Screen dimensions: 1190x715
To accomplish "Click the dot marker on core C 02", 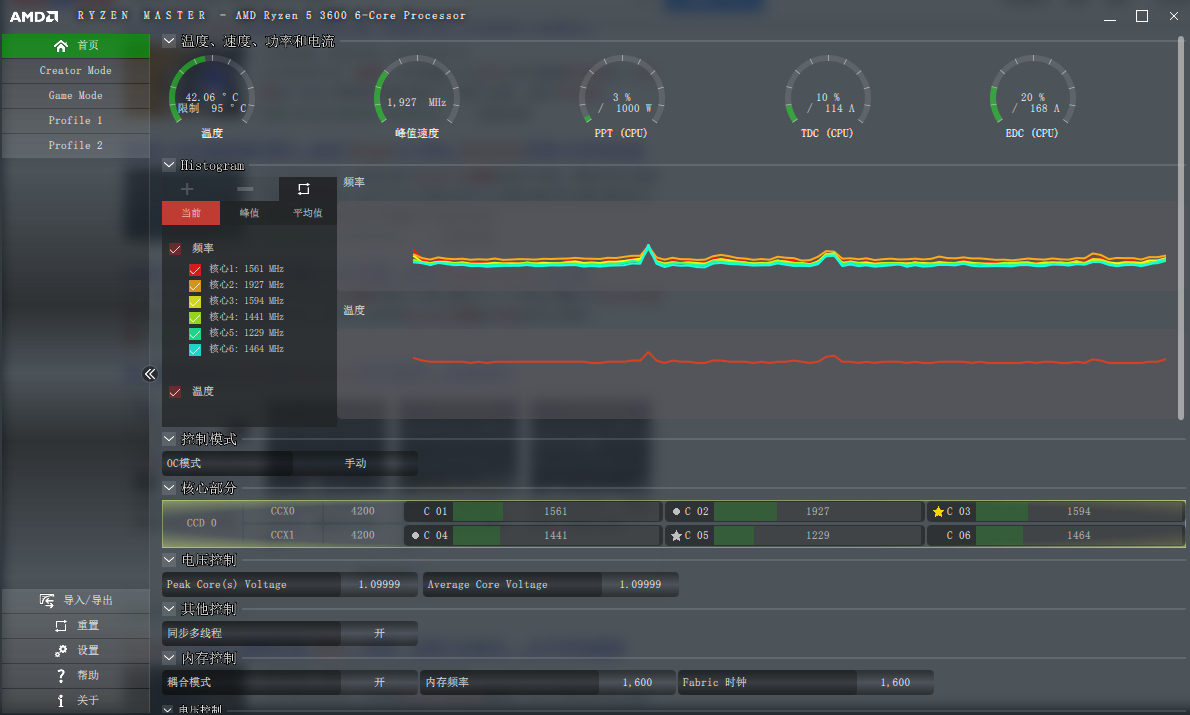I will coord(676,512).
